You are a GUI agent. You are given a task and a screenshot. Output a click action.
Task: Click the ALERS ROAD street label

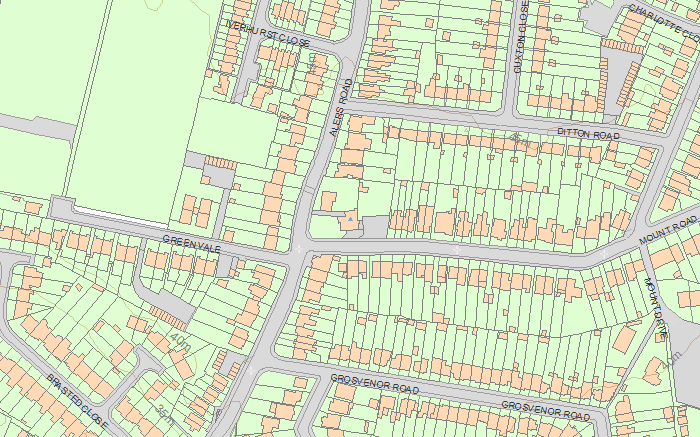click(x=341, y=108)
